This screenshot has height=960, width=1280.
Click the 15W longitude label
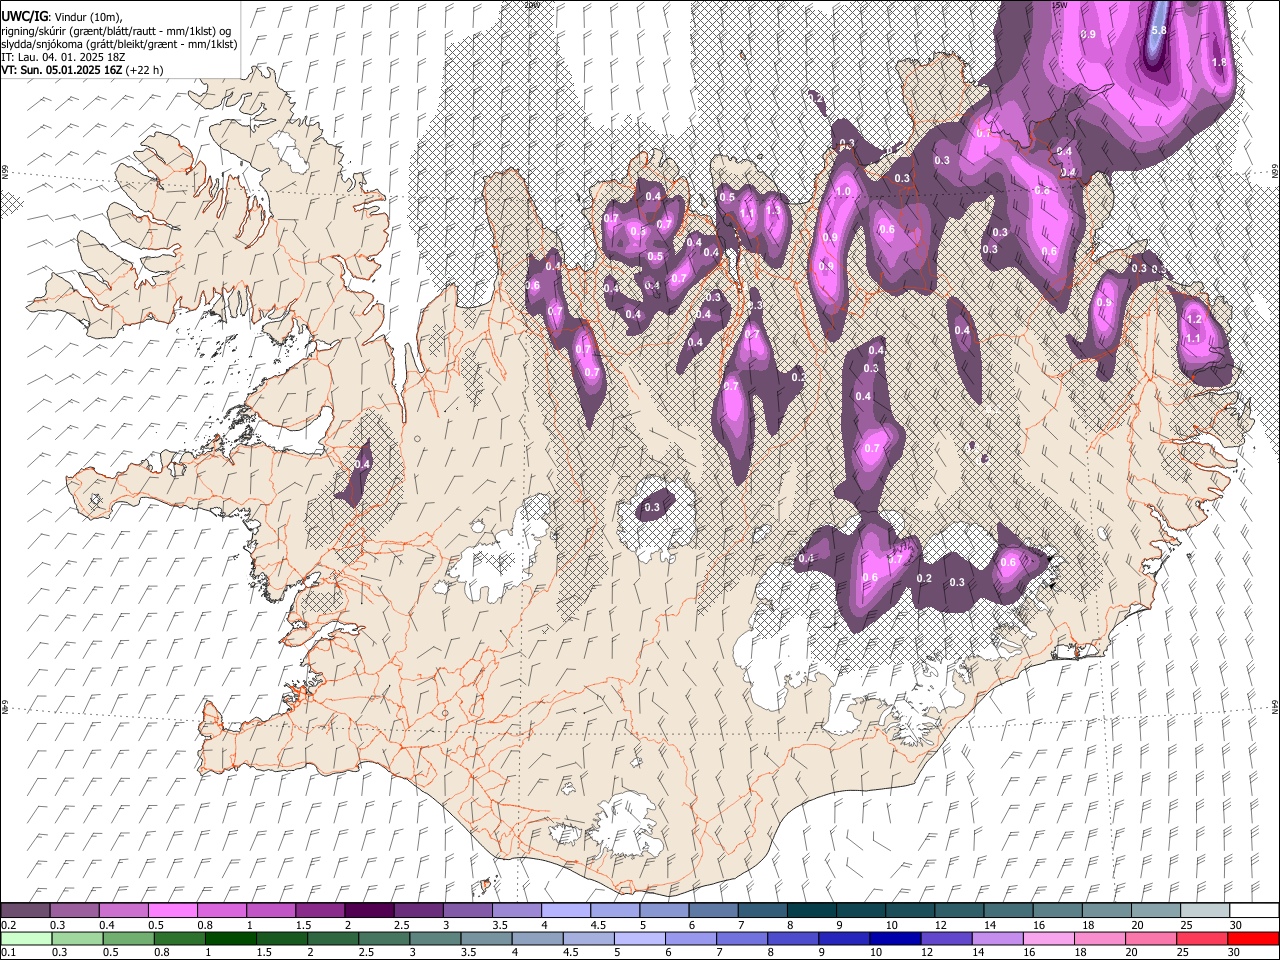pos(1059,5)
